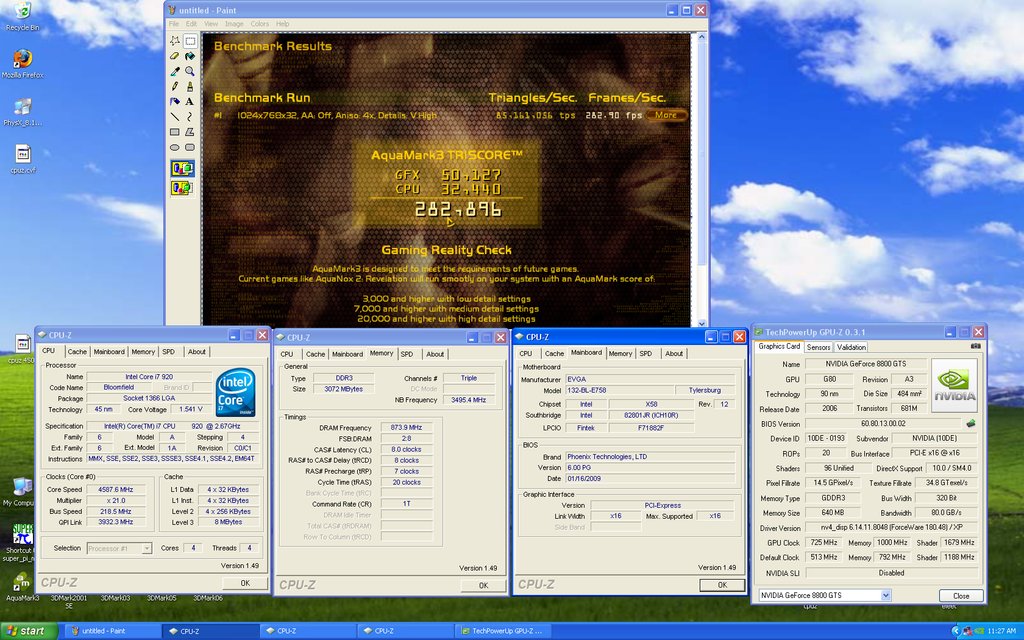Choose the Fill With Color bucket tool
The image size is (1024, 640).
(x=190, y=56)
